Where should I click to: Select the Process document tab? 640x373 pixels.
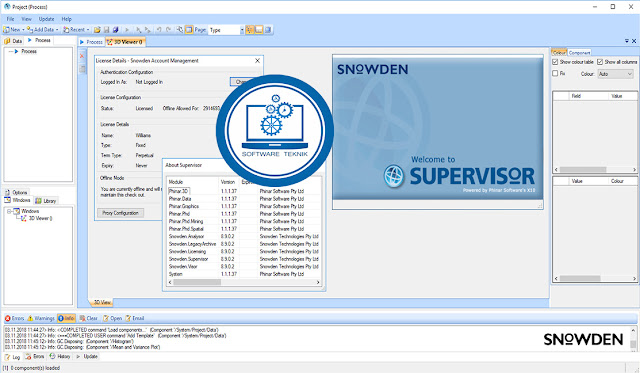point(91,42)
